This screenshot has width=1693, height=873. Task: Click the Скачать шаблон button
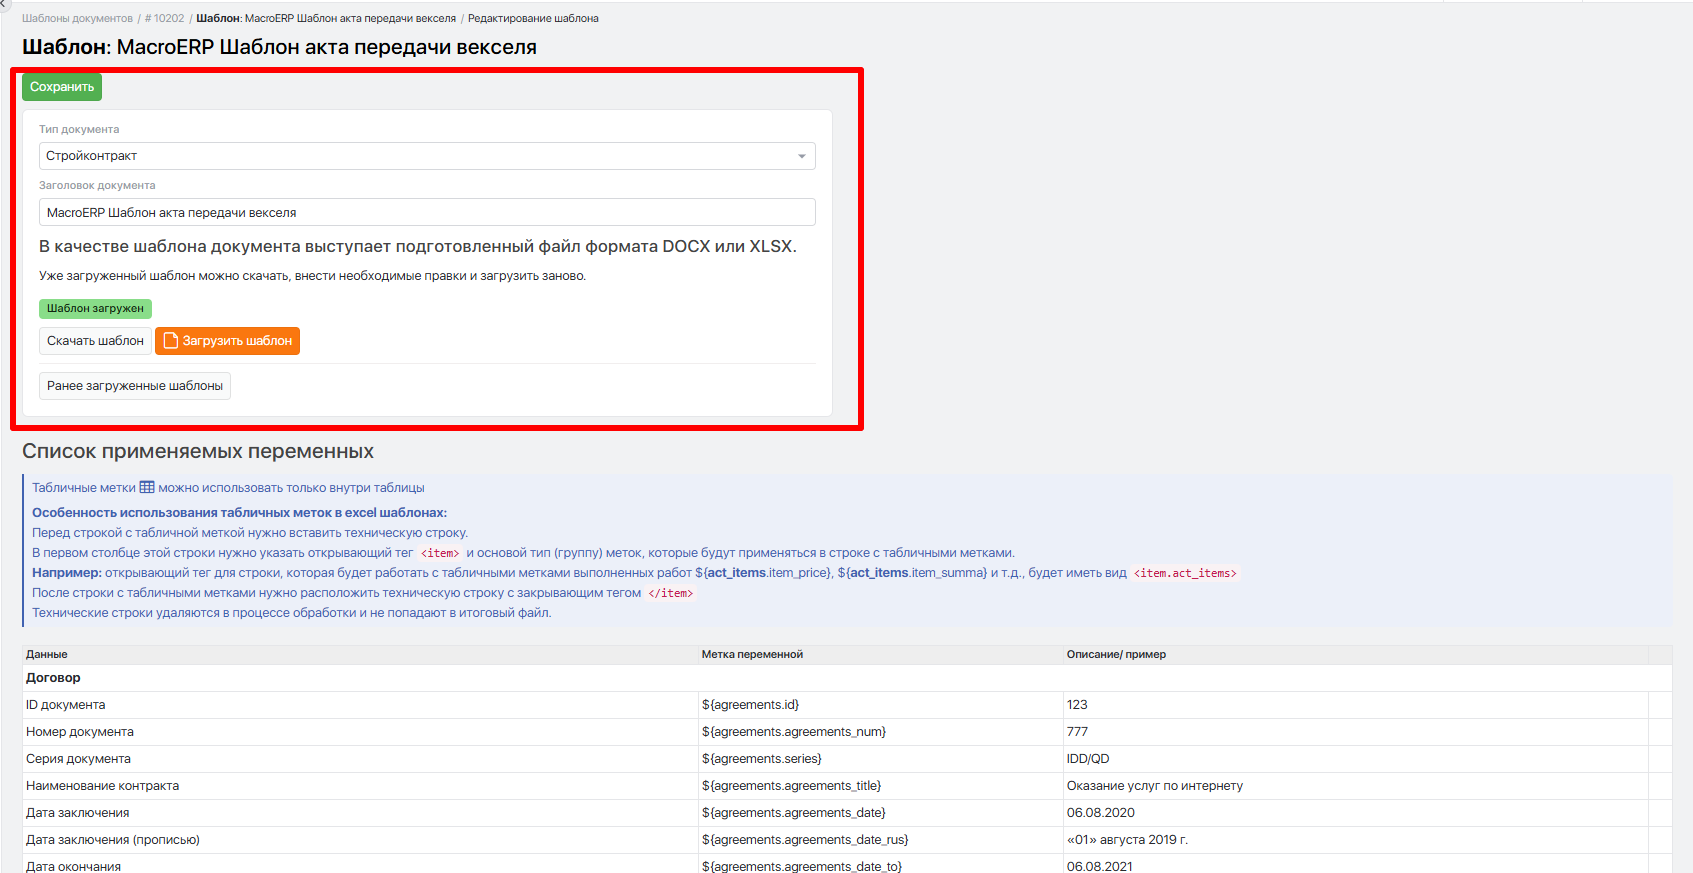pos(95,341)
